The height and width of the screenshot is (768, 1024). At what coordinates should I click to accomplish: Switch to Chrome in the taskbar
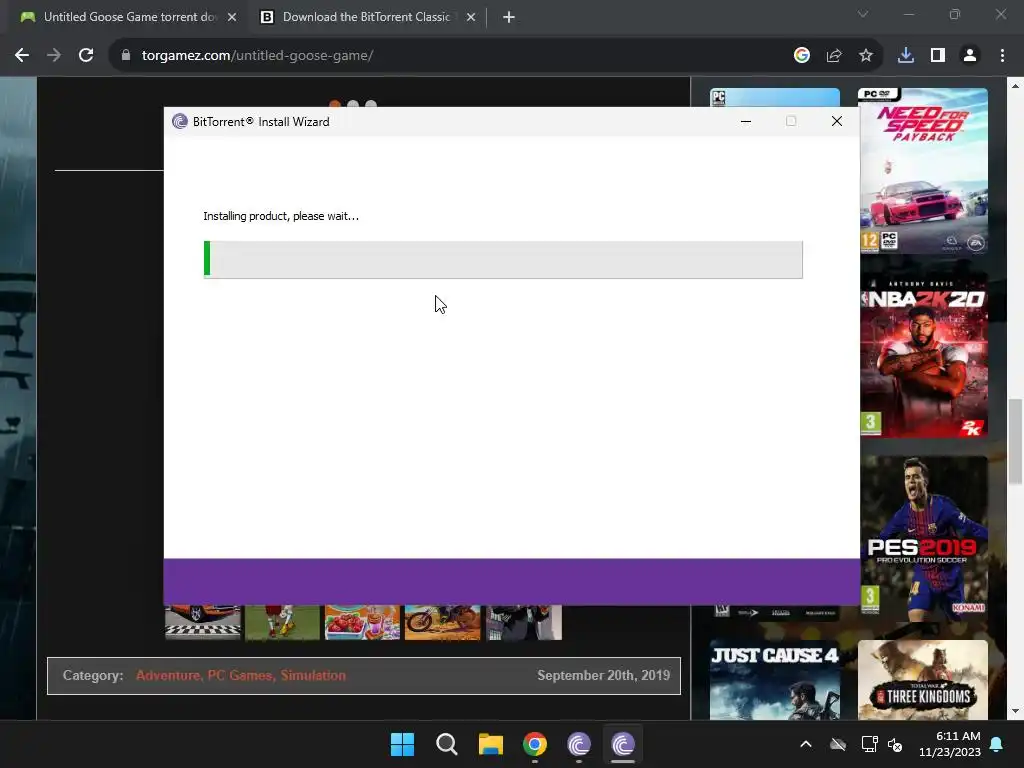(535, 744)
